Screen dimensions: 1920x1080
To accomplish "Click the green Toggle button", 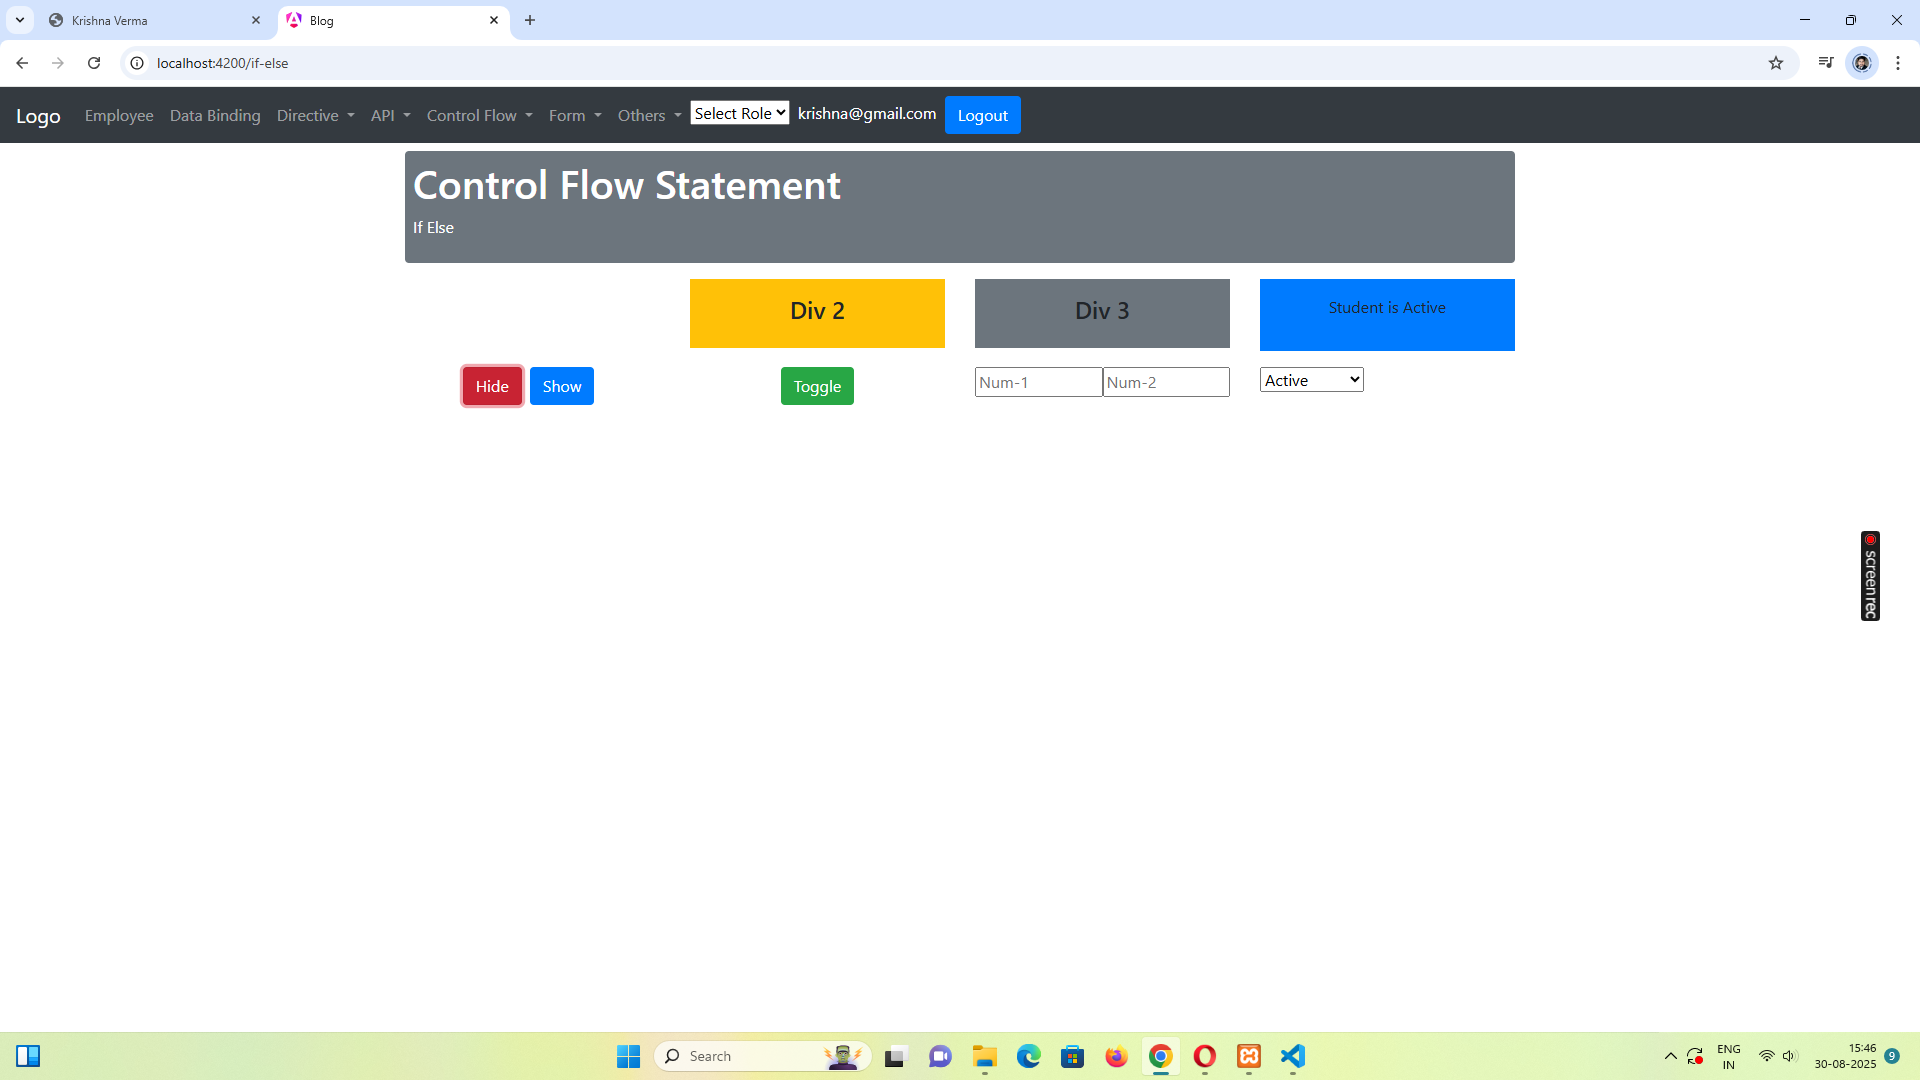I will click(x=817, y=386).
